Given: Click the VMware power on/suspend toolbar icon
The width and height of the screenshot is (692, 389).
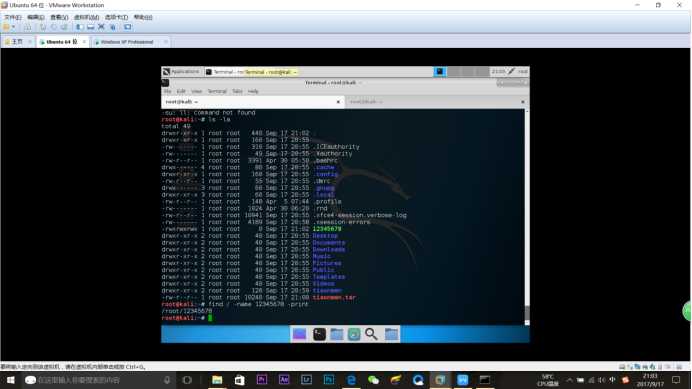Looking at the screenshot, I should click(x=6, y=27).
